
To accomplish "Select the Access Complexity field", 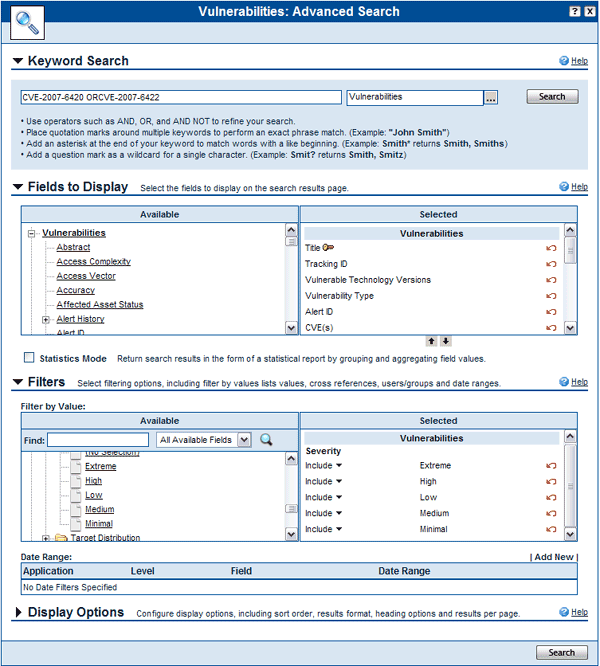I will click(x=93, y=262).
